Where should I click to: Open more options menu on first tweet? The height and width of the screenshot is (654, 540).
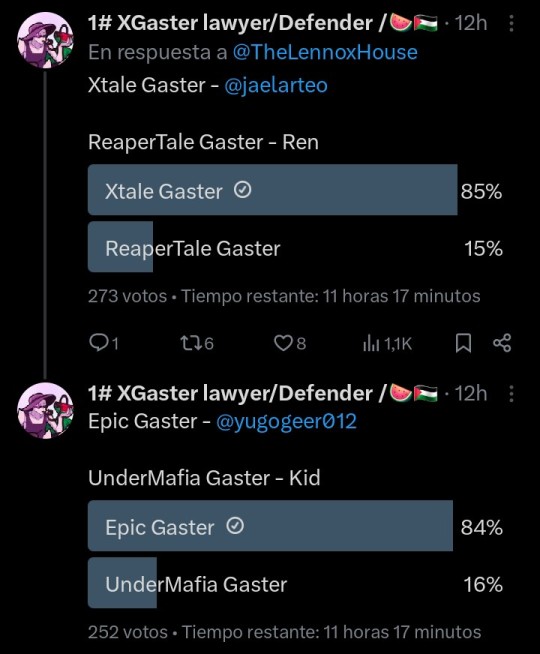(511, 23)
